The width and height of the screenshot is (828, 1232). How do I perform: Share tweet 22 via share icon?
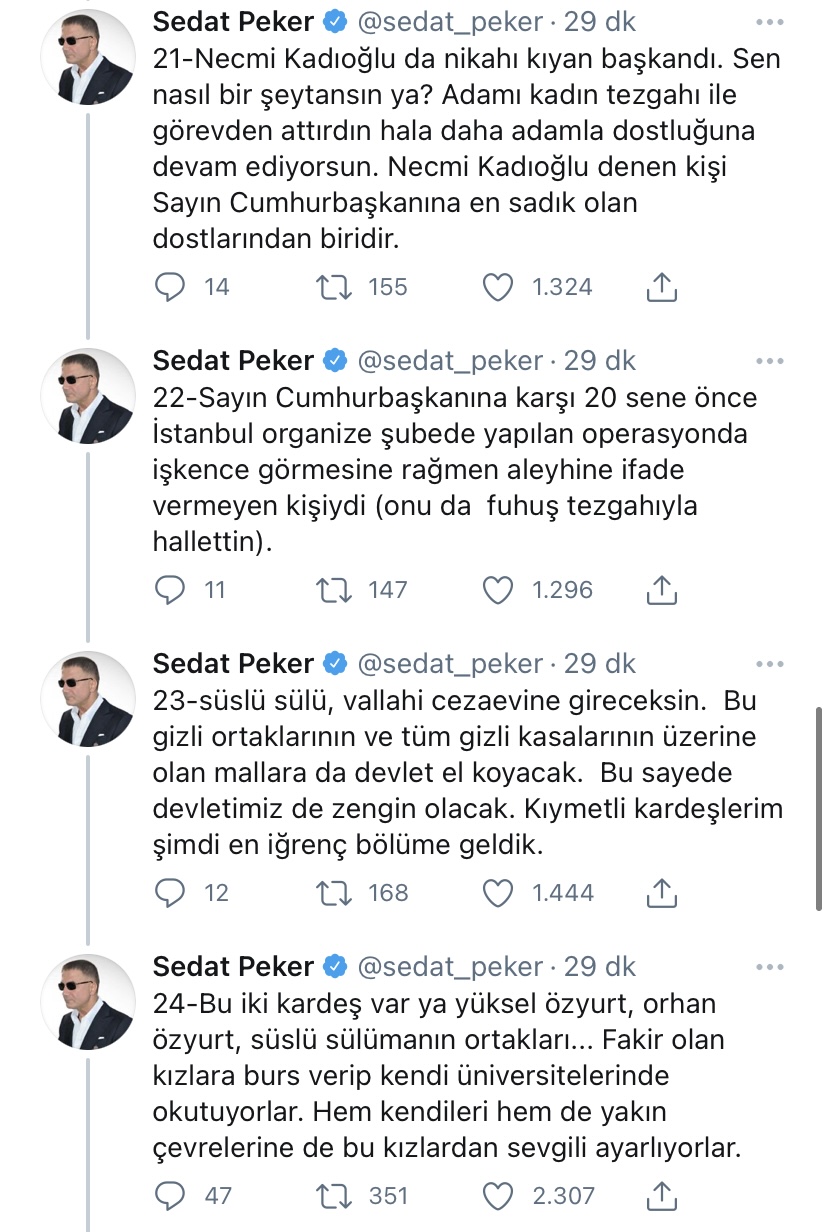661,590
